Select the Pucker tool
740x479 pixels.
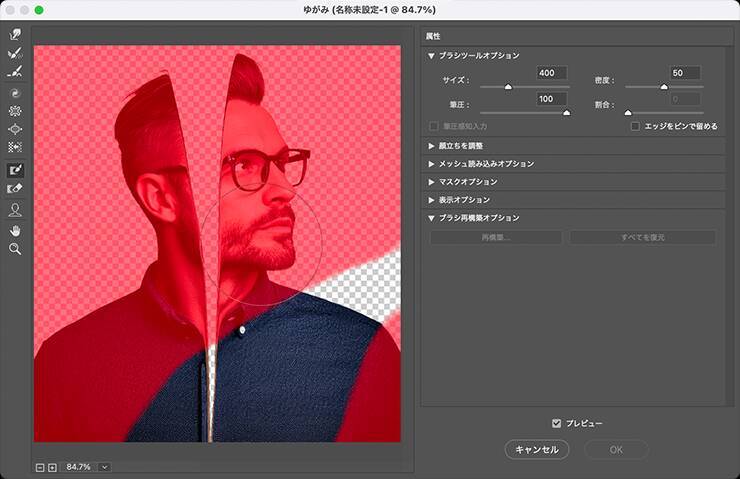tap(15, 111)
